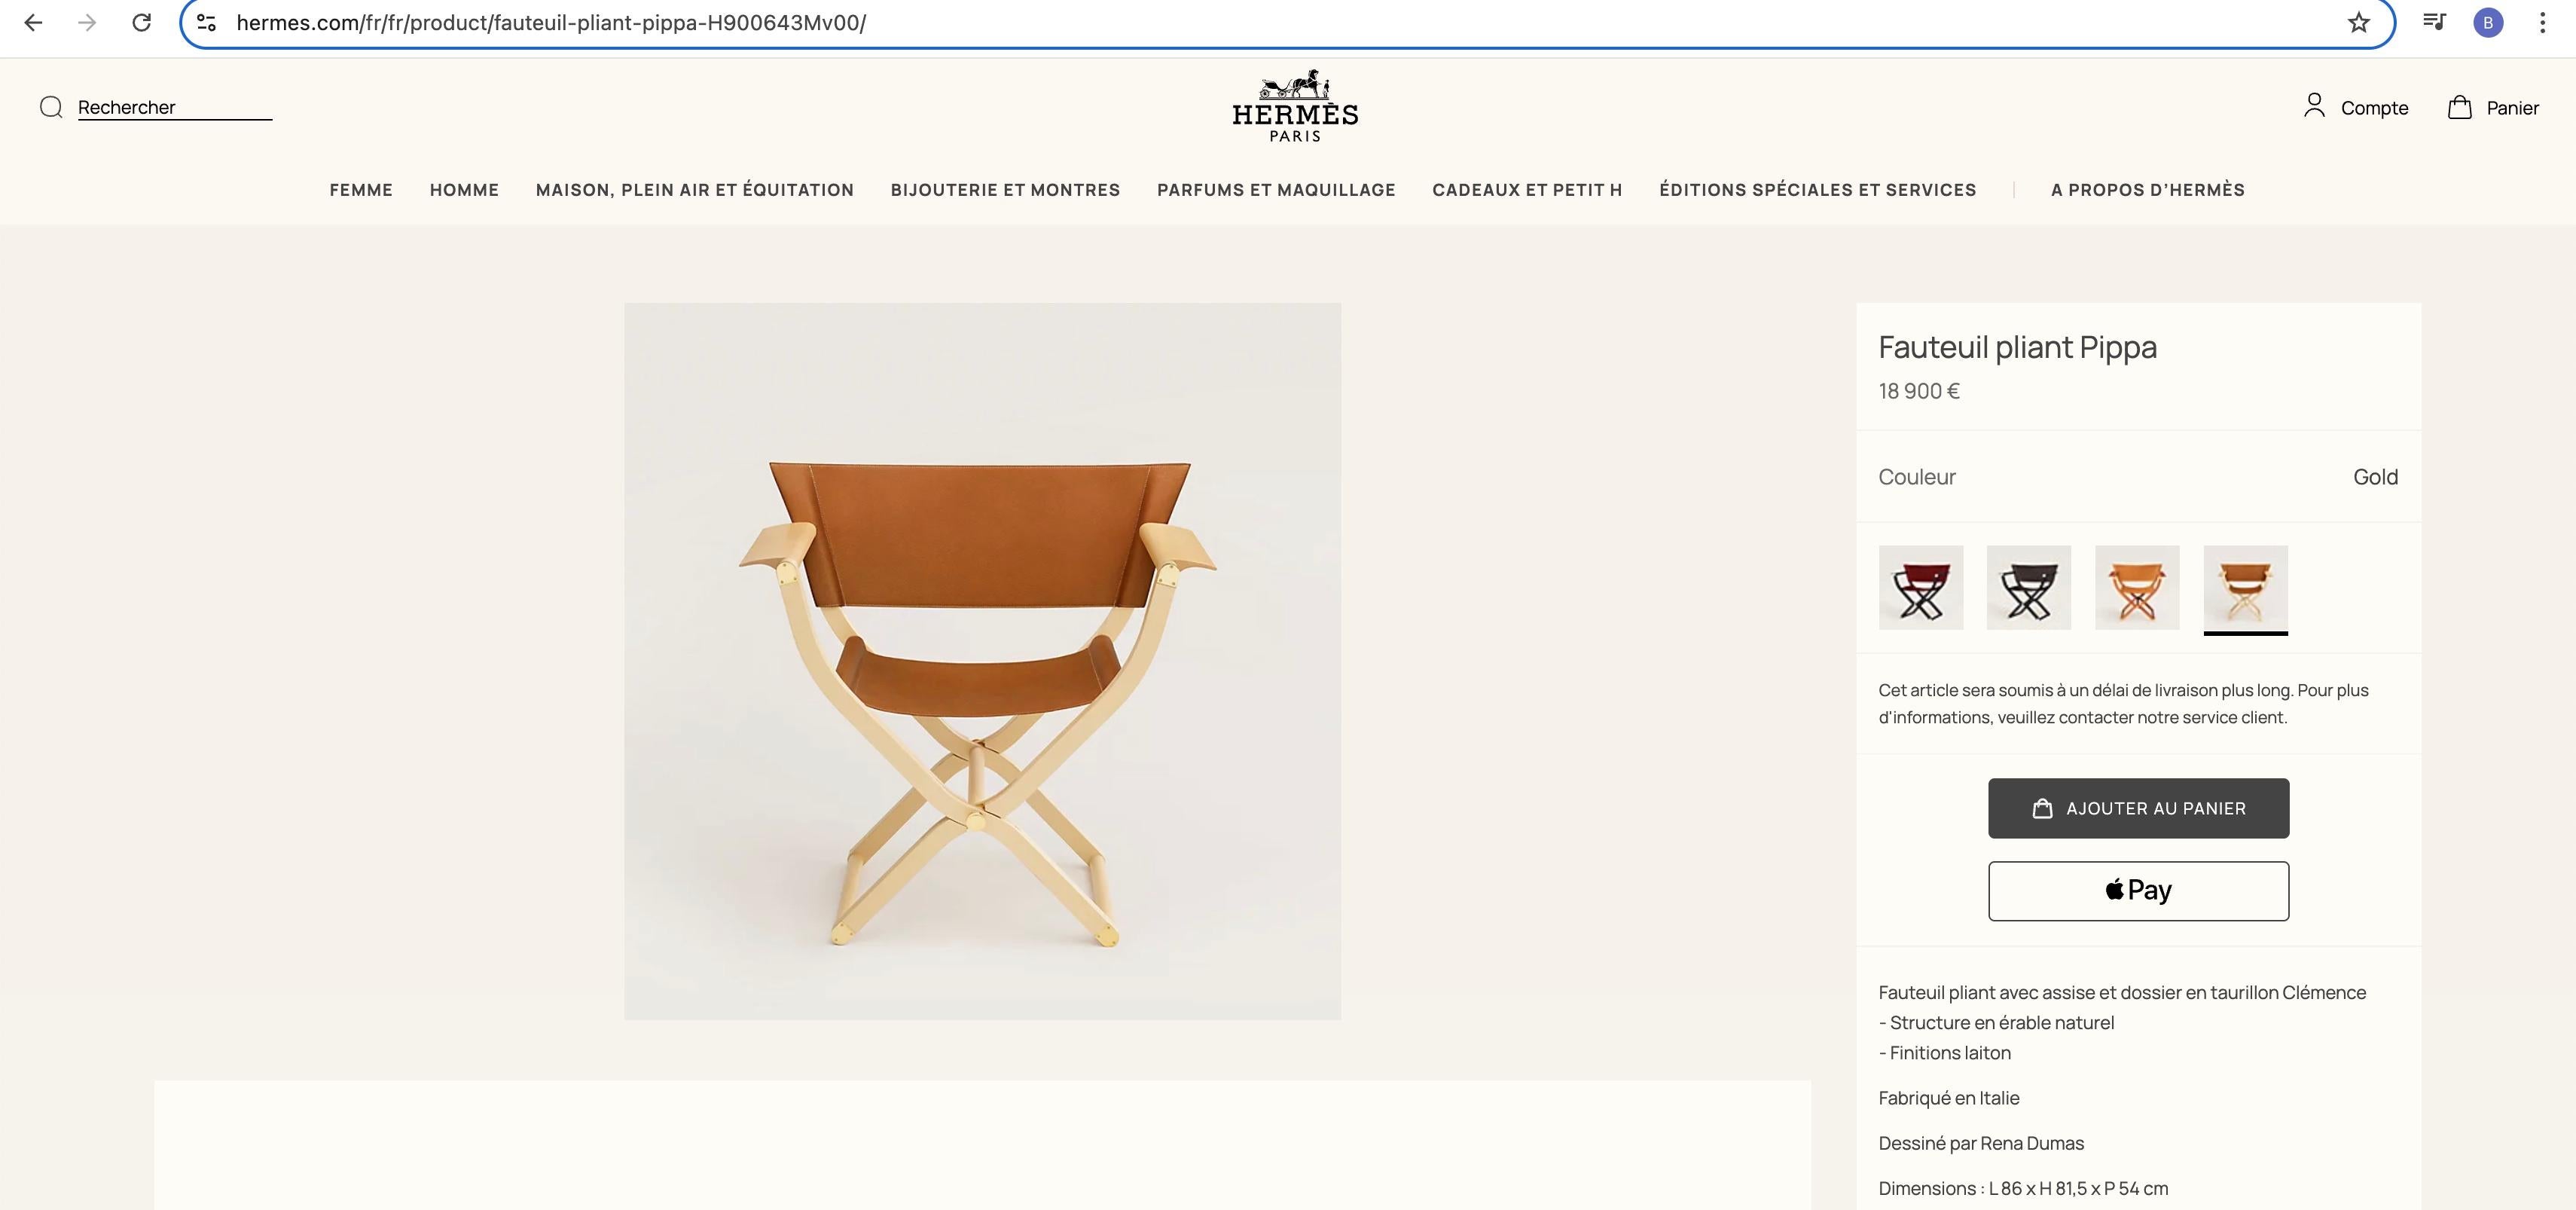The height and width of the screenshot is (1210, 2576).
Task: Click 'Structure en érable naturel' line
Action: click(x=1996, y=1023)
